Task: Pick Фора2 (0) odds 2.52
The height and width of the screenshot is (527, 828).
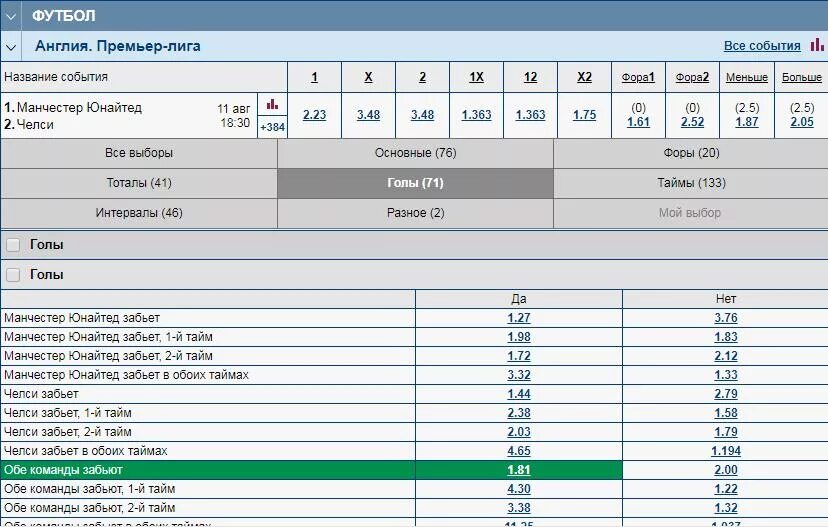Action: click(692, 122)
